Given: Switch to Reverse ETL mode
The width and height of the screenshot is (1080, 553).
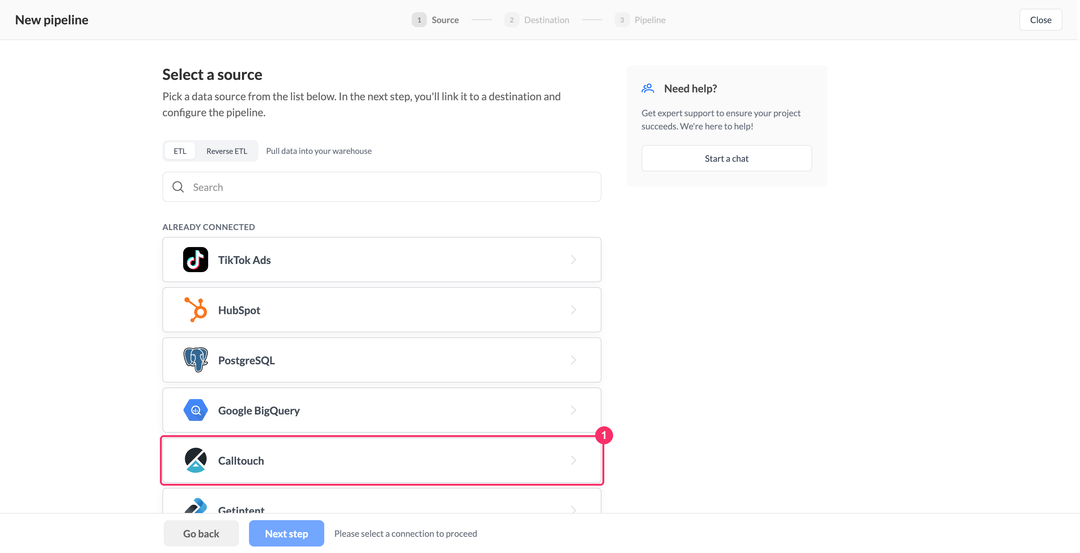Looking at the screenshot, I should 227,151.
